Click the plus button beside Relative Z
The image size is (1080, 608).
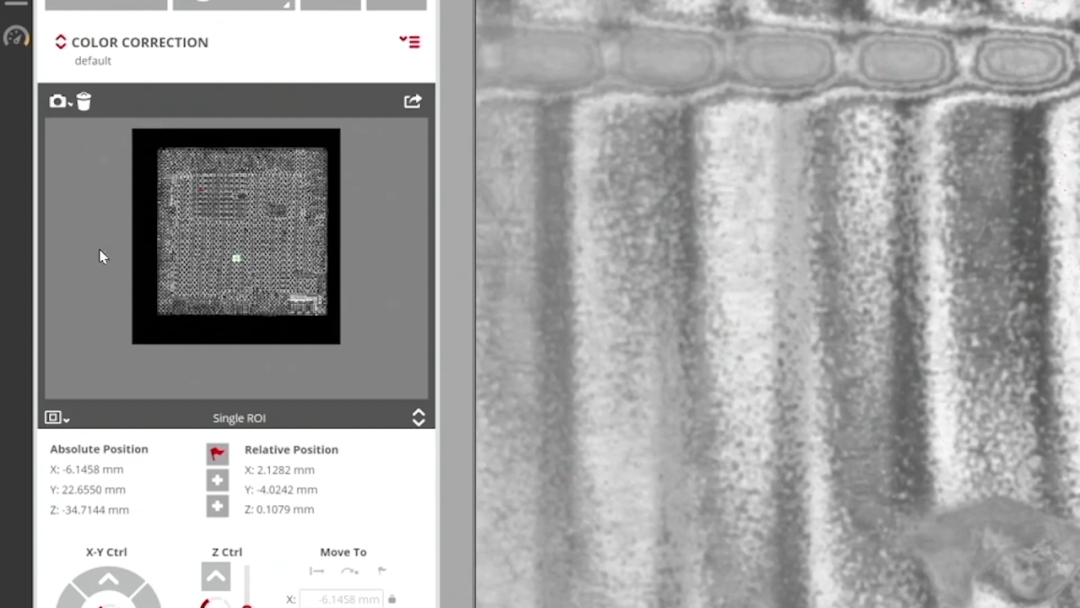click(217, 506)
